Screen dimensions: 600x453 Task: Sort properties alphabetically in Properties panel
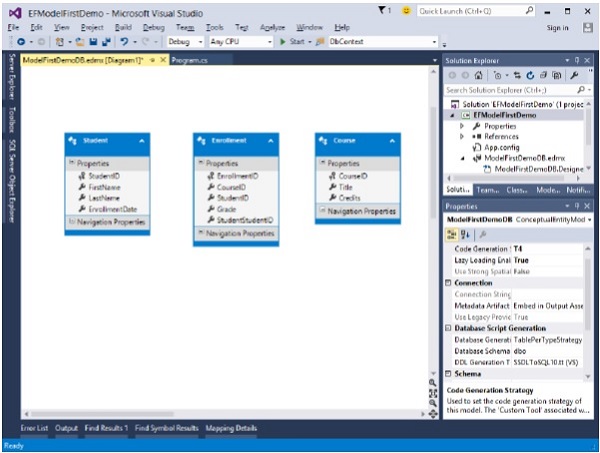[464, 234]
